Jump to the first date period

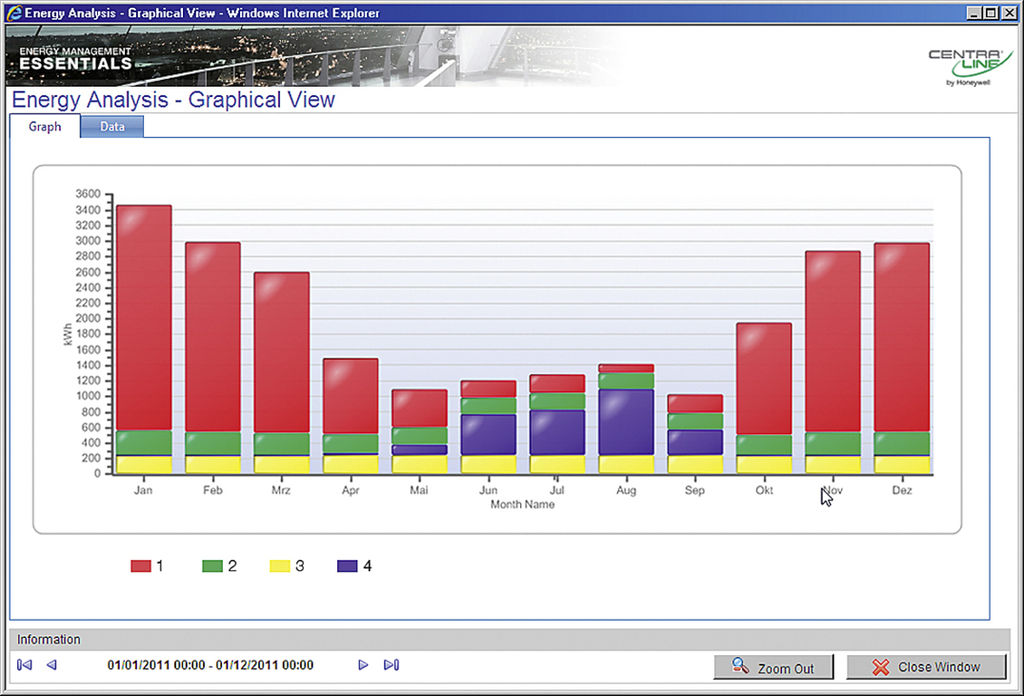point(25,665)
